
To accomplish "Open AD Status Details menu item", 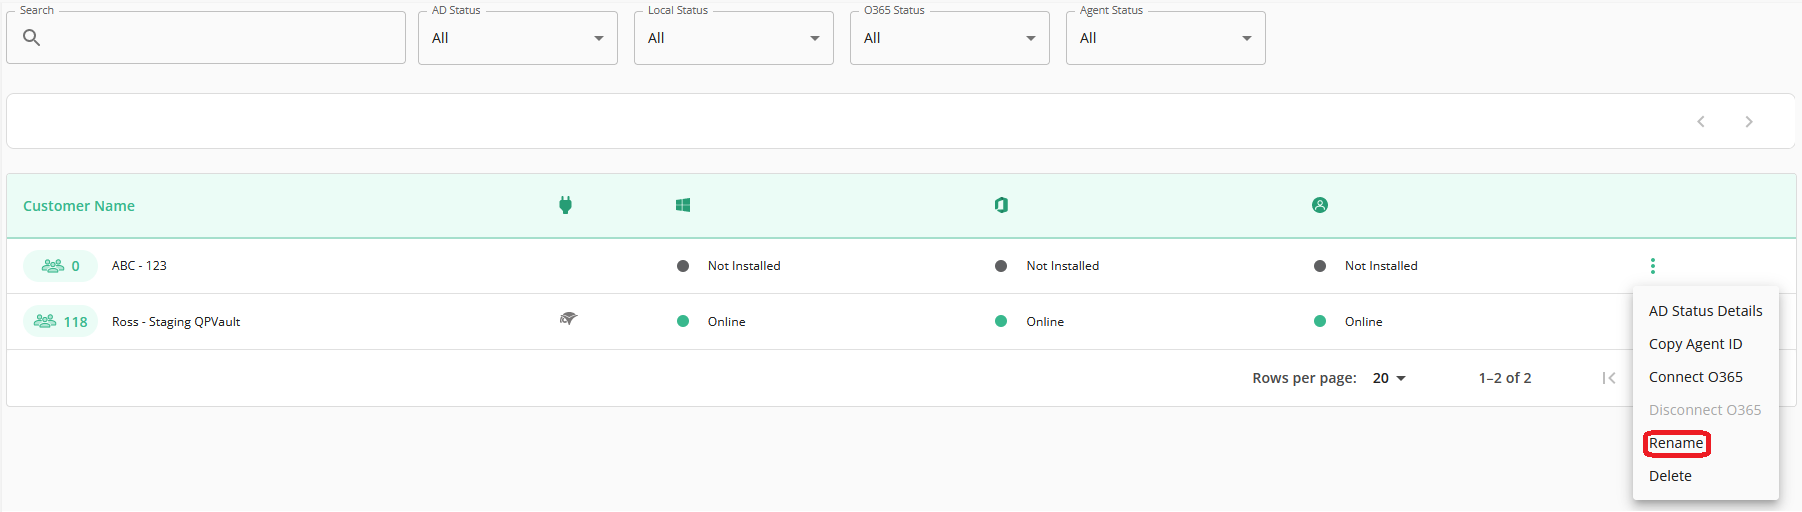I will [x=1705, y=311].
